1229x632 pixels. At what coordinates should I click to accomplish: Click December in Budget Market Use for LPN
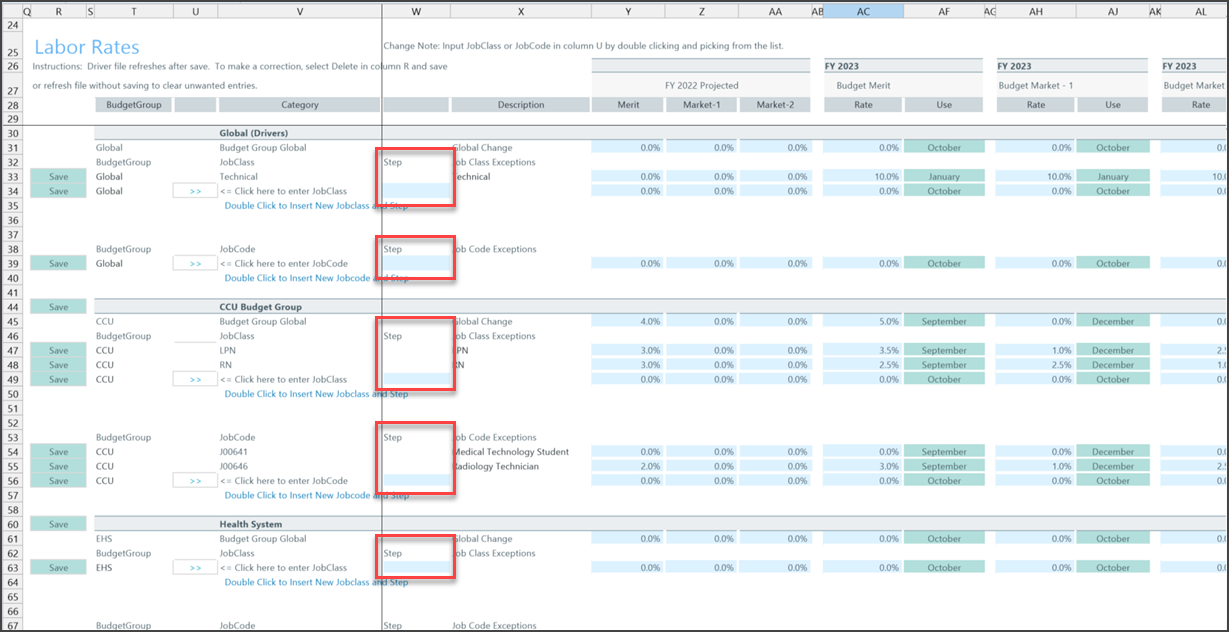click(x=1112, y=351)
